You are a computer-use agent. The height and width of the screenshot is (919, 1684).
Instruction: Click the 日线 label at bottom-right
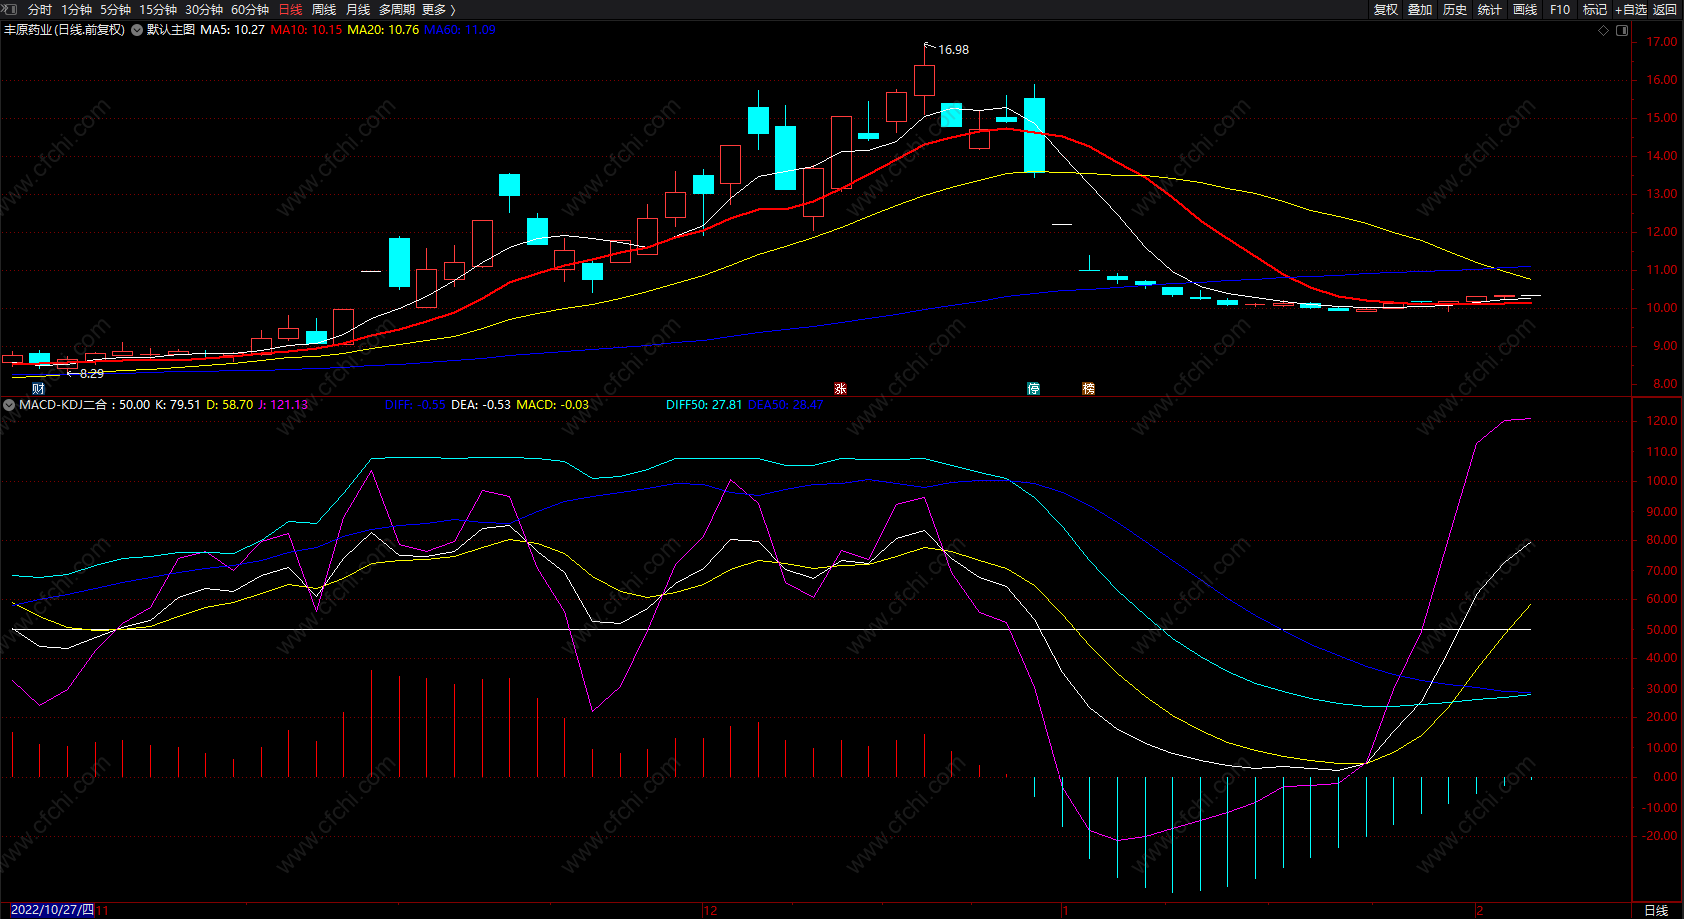coord(1656,910)
